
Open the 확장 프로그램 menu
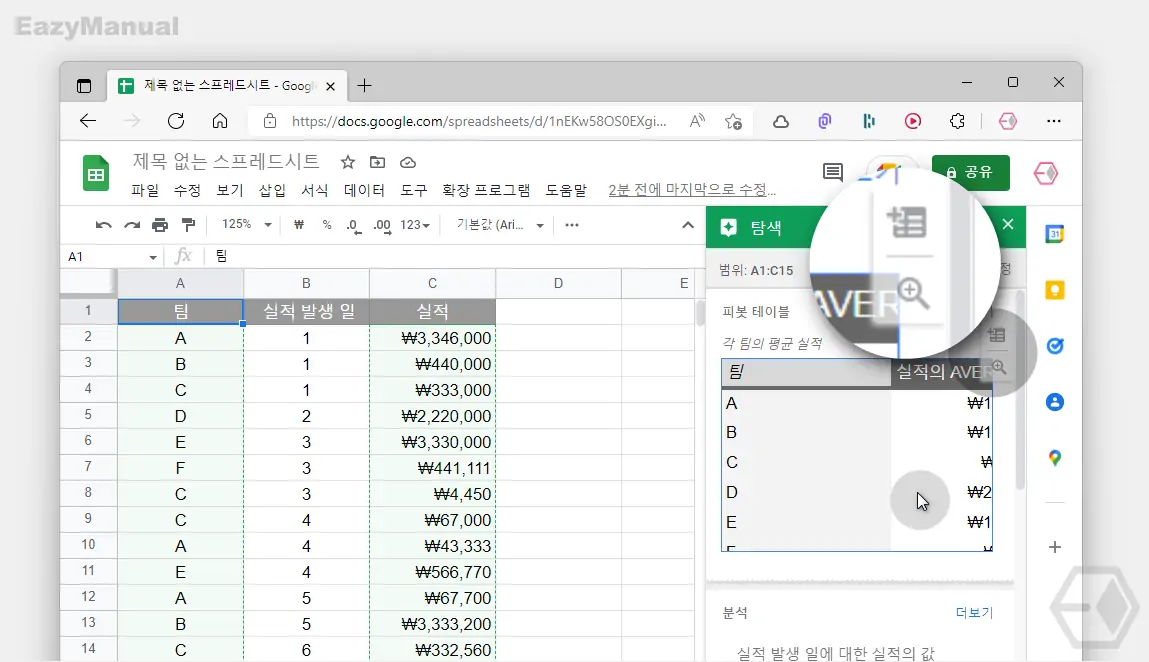pyautogui.click(x=486, y=191)
